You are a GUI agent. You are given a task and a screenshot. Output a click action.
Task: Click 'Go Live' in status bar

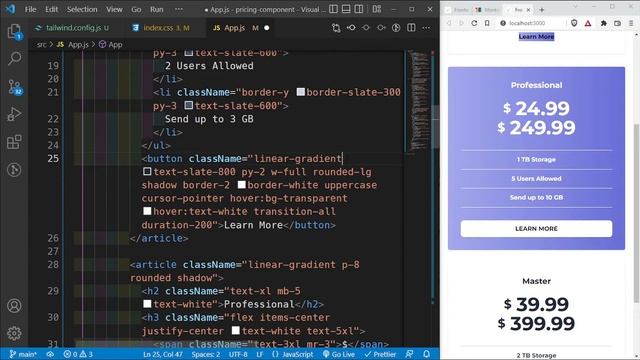pyautogui.click(x=339, y=354)
